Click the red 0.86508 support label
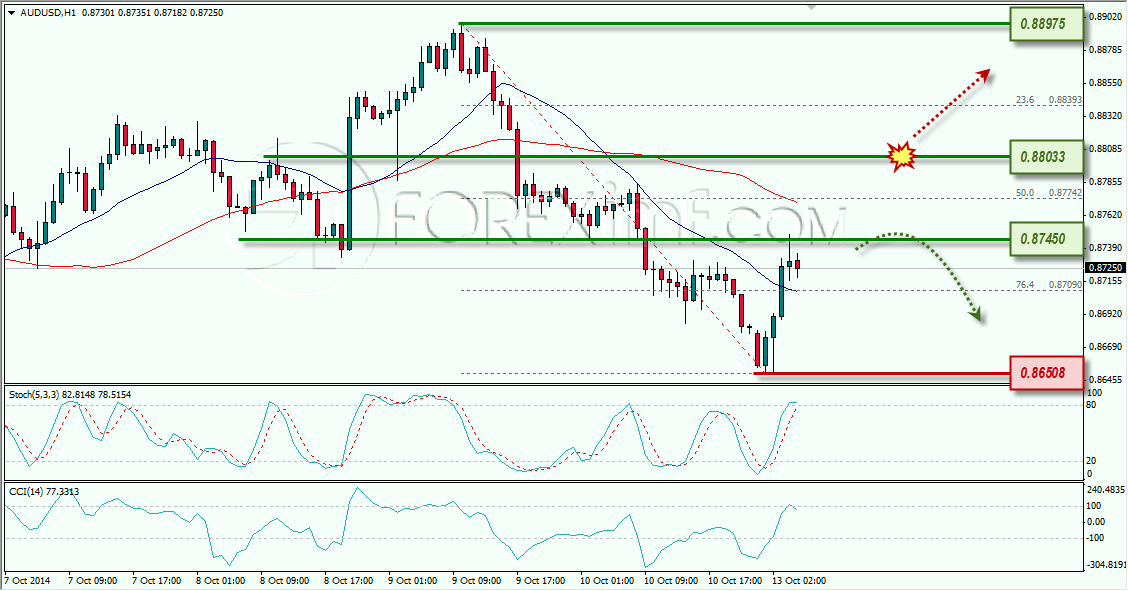The image size is (1128, 591). [x=1046, y=373]
